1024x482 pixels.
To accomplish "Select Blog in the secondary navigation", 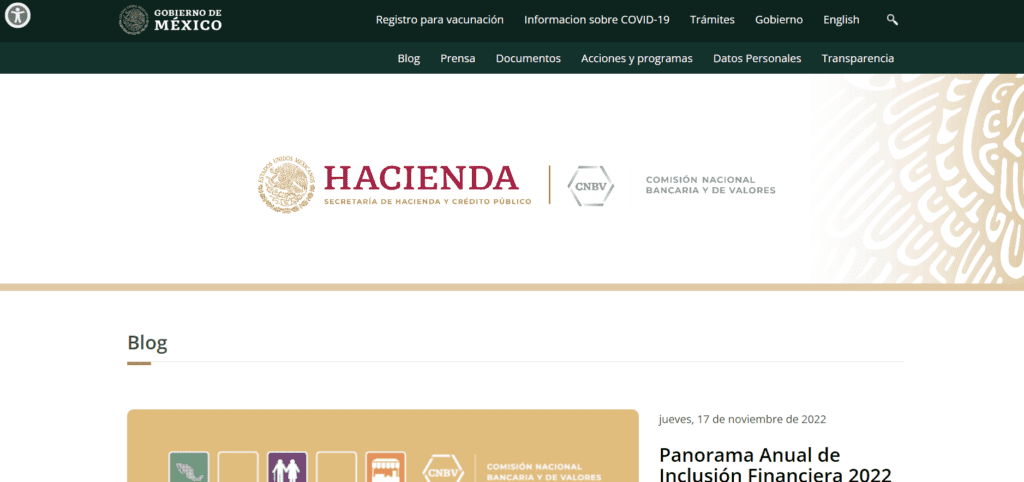I will pos(408,59).
